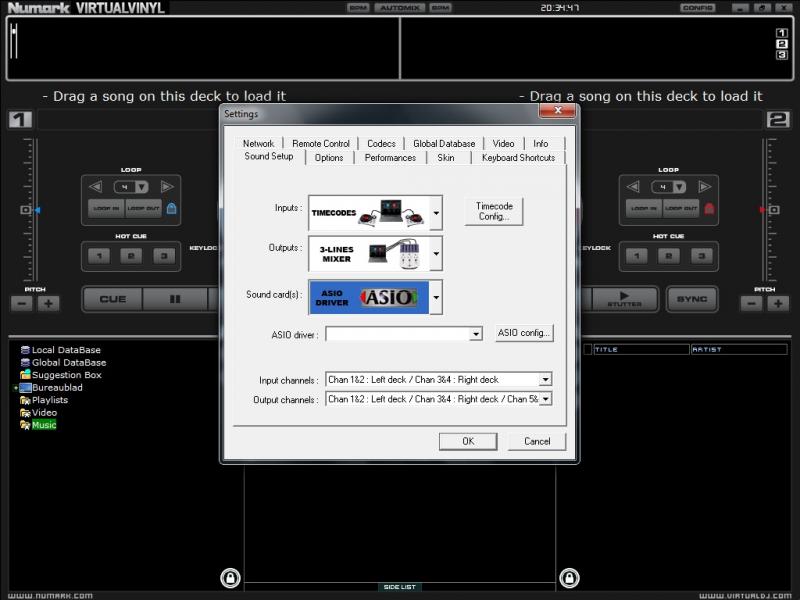Open the Local DataBase folder
Image resolution: width=800 pixels, height=600 pixels.
[x=61, y=350]
